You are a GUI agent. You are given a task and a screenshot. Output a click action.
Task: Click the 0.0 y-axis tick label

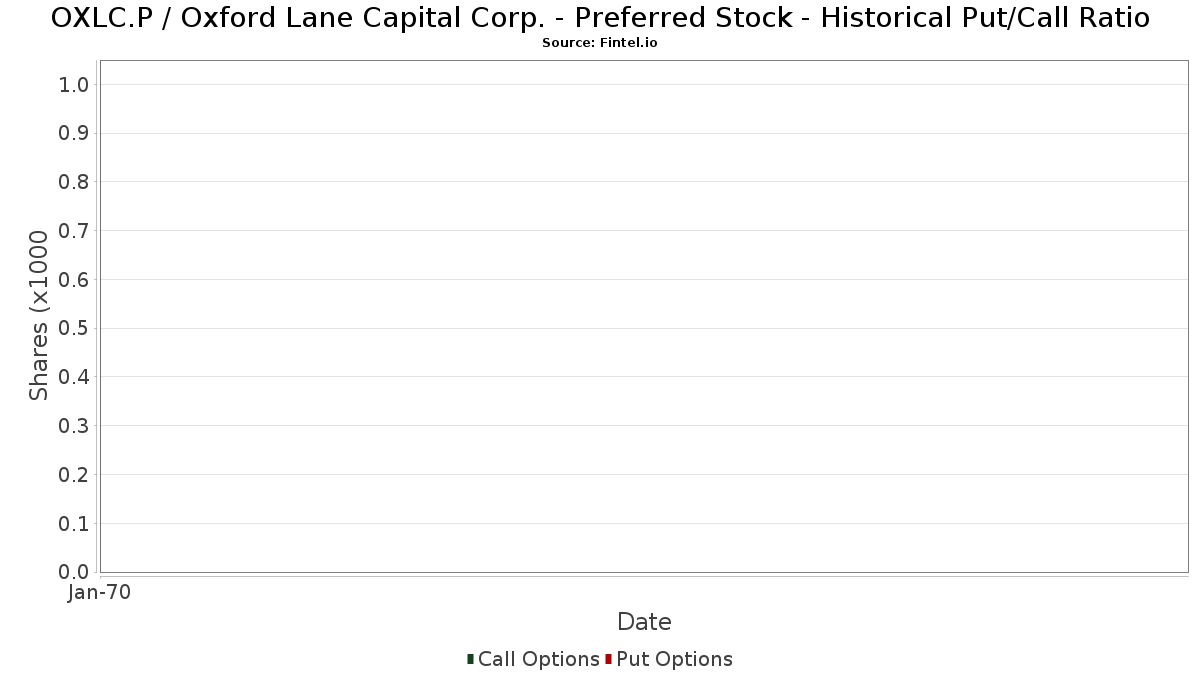[75, 572]
